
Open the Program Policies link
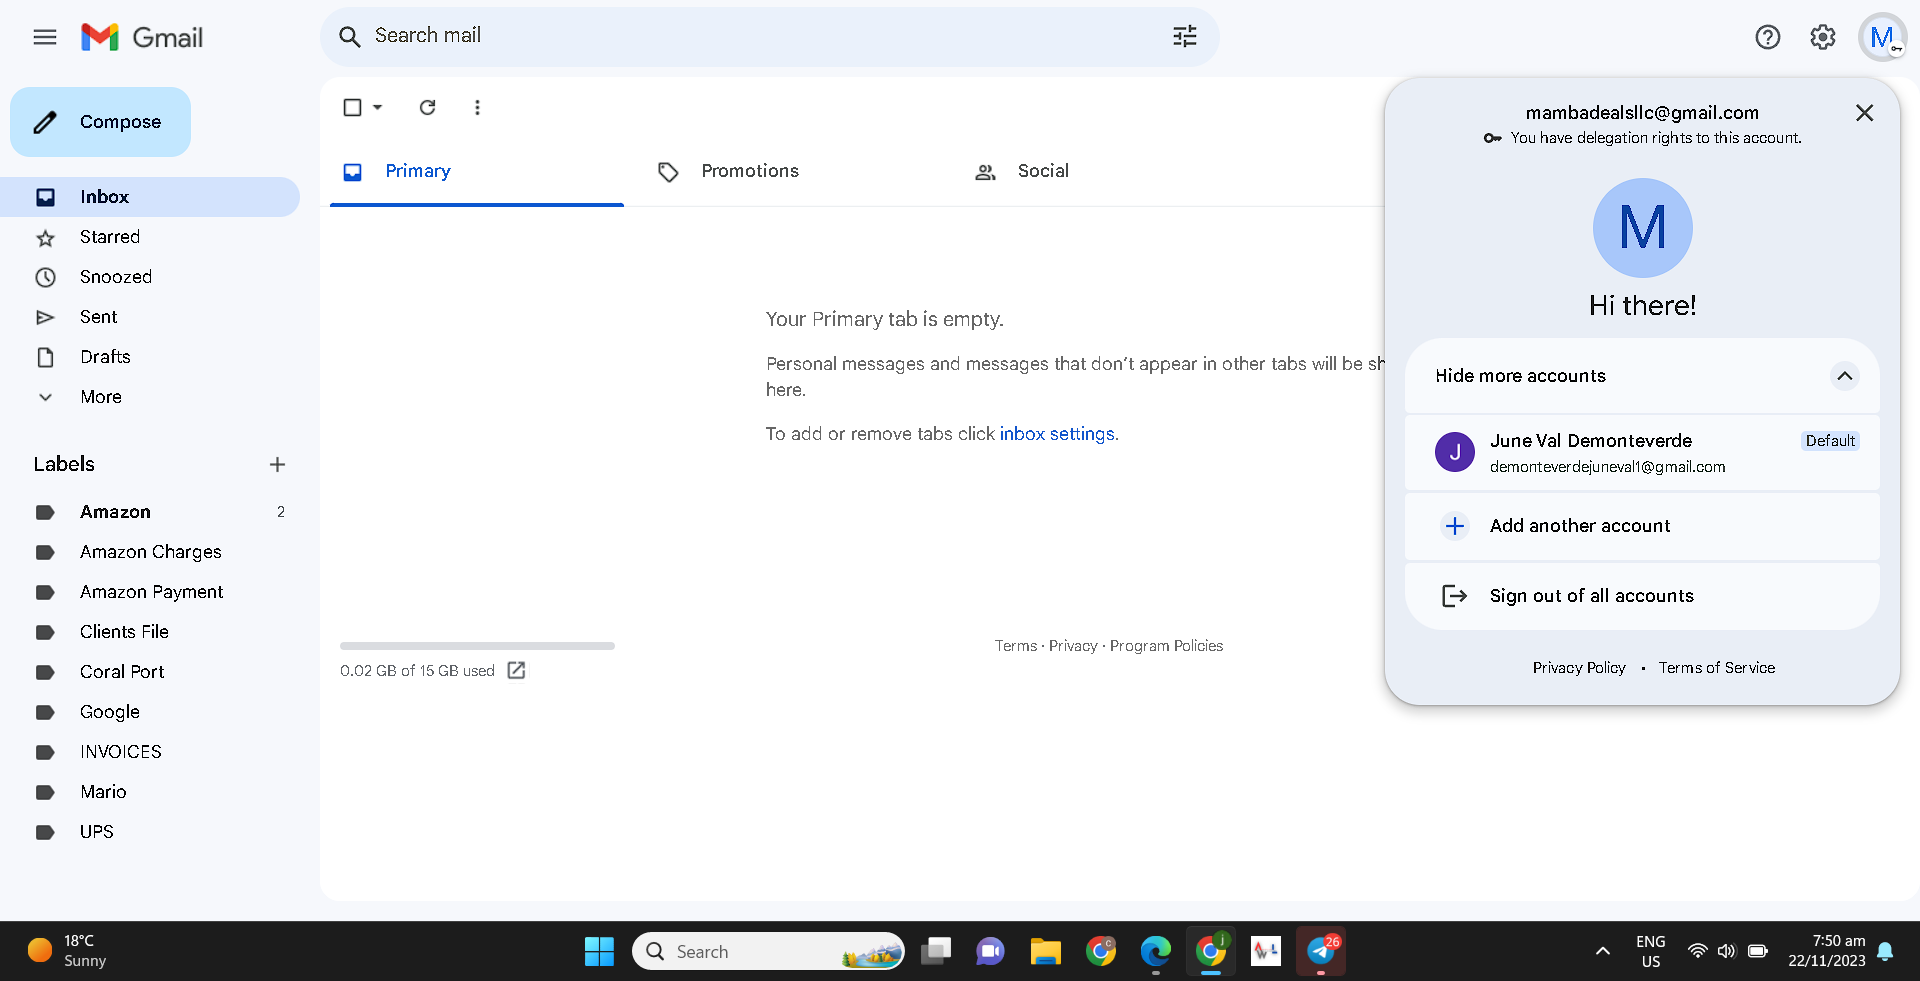1166,646
